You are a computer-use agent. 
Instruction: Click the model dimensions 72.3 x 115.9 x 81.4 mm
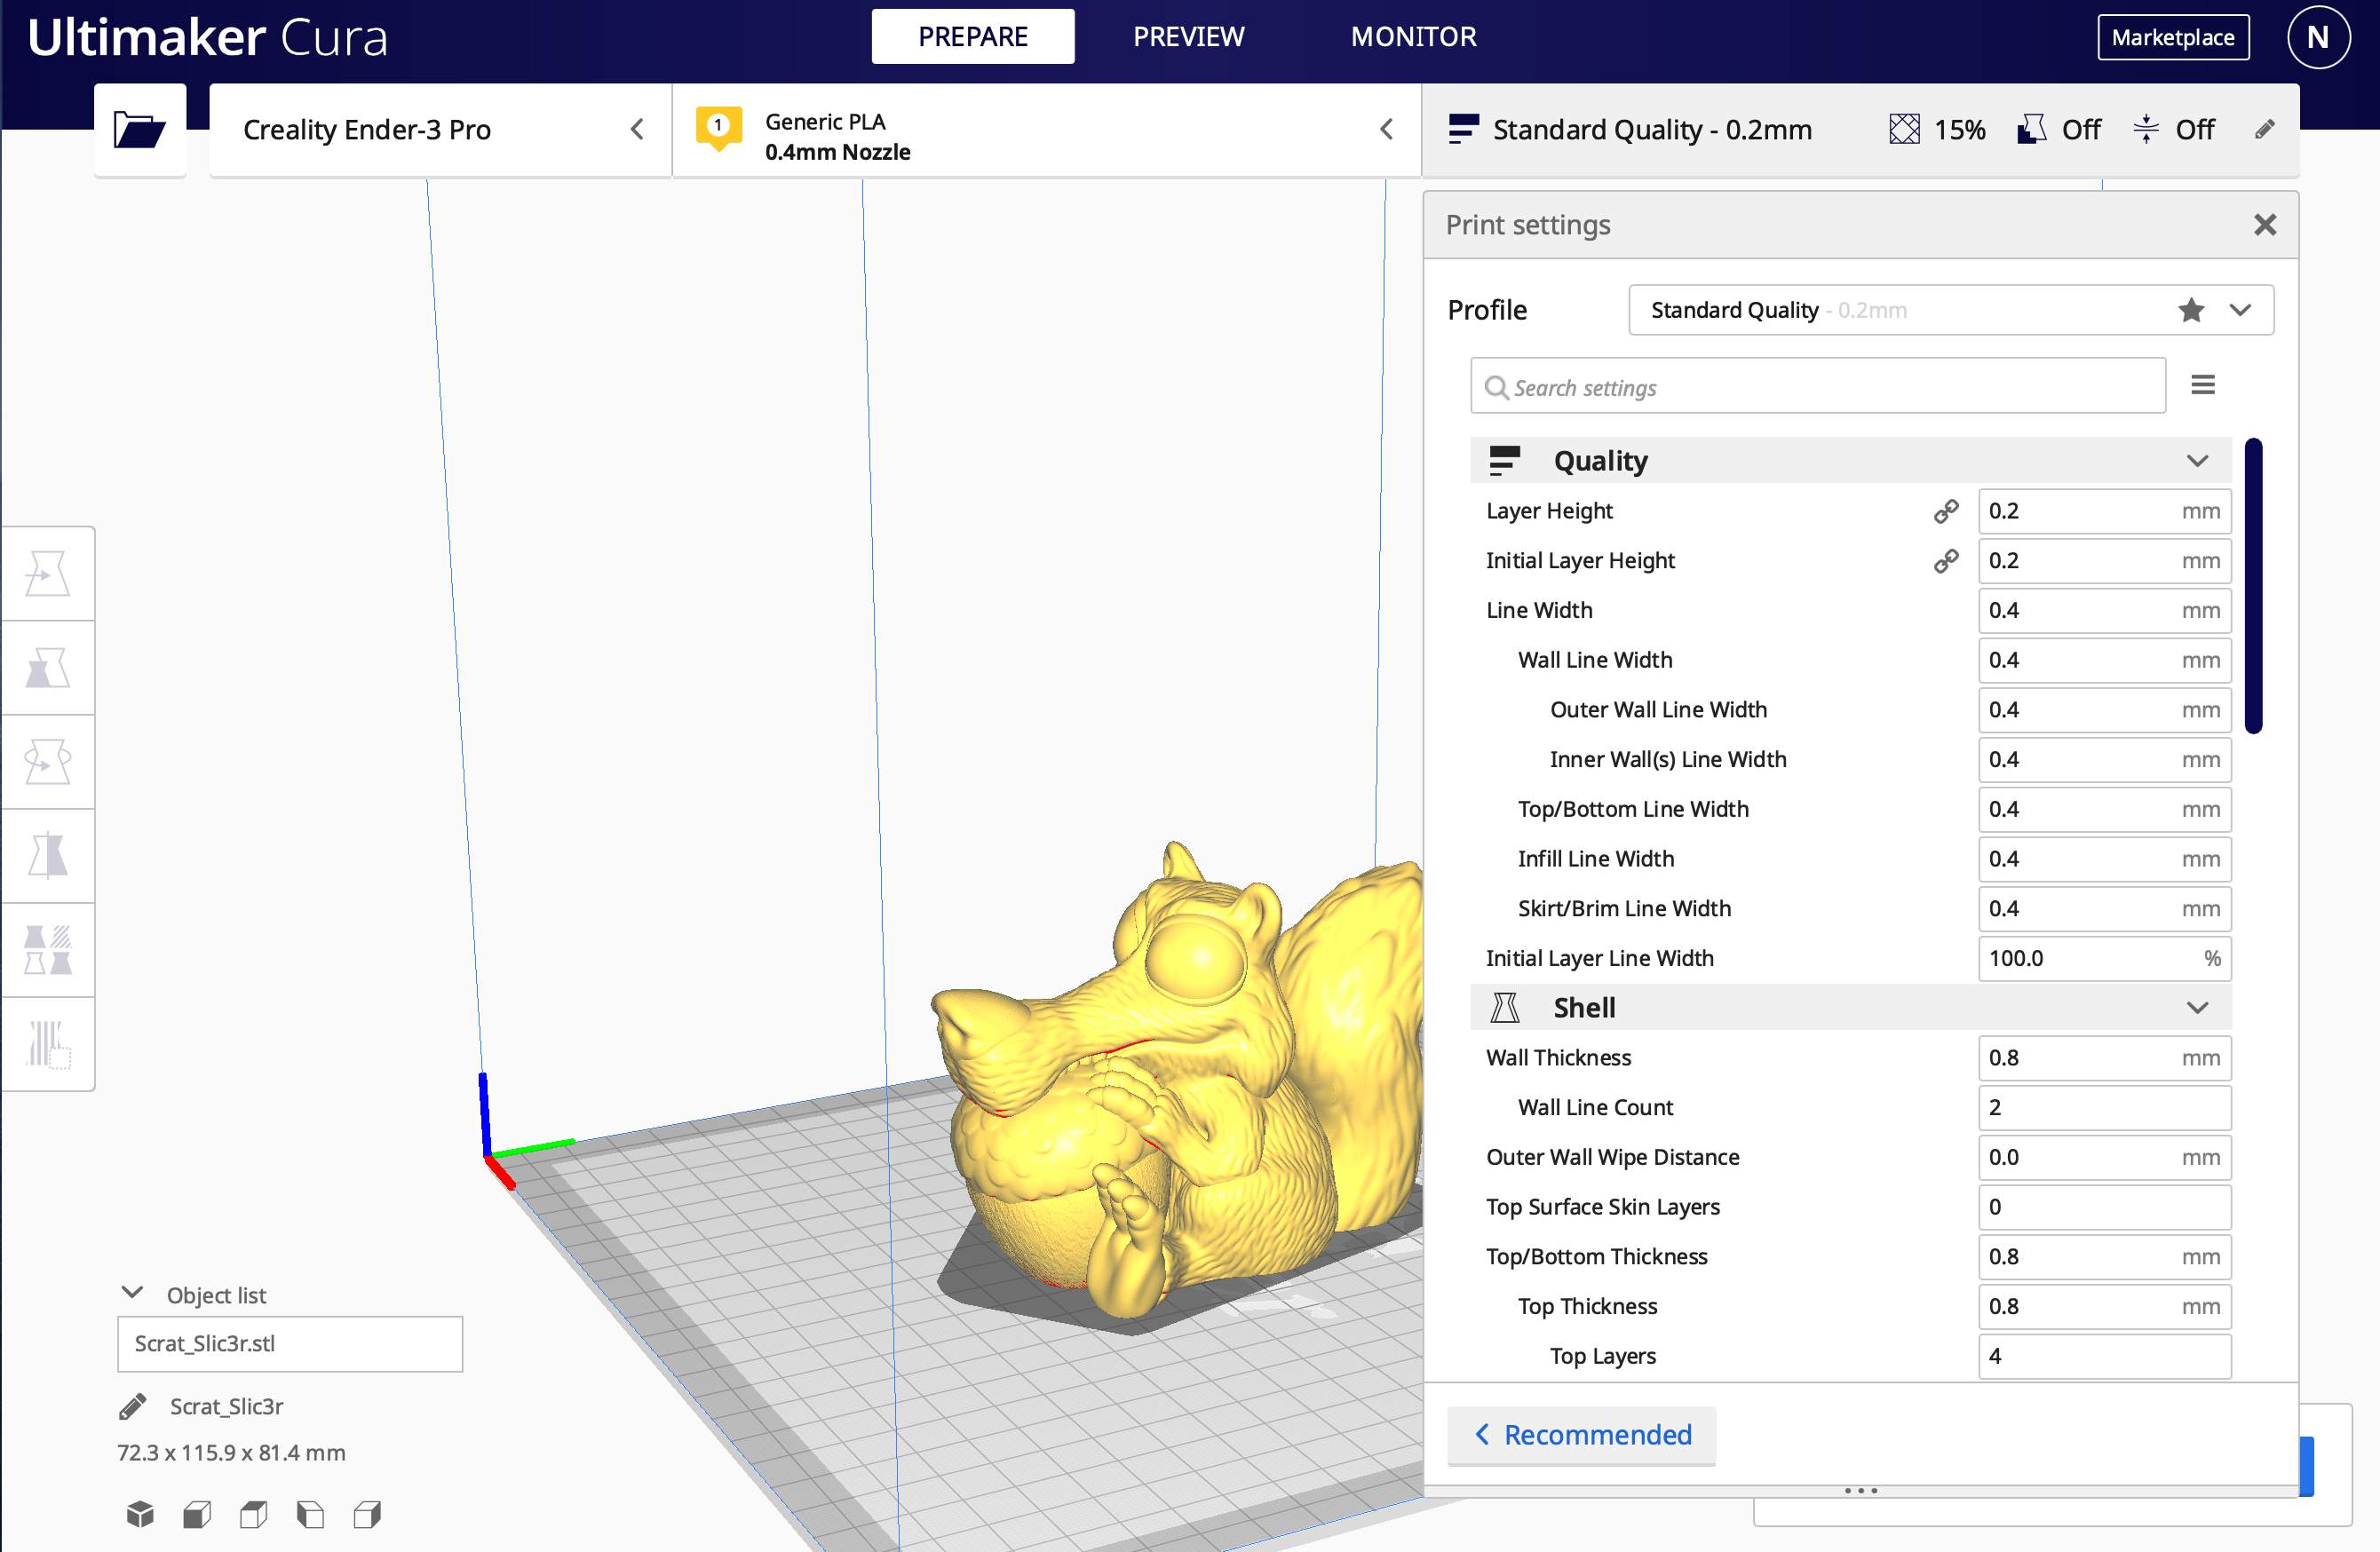tap(231, 1453)
